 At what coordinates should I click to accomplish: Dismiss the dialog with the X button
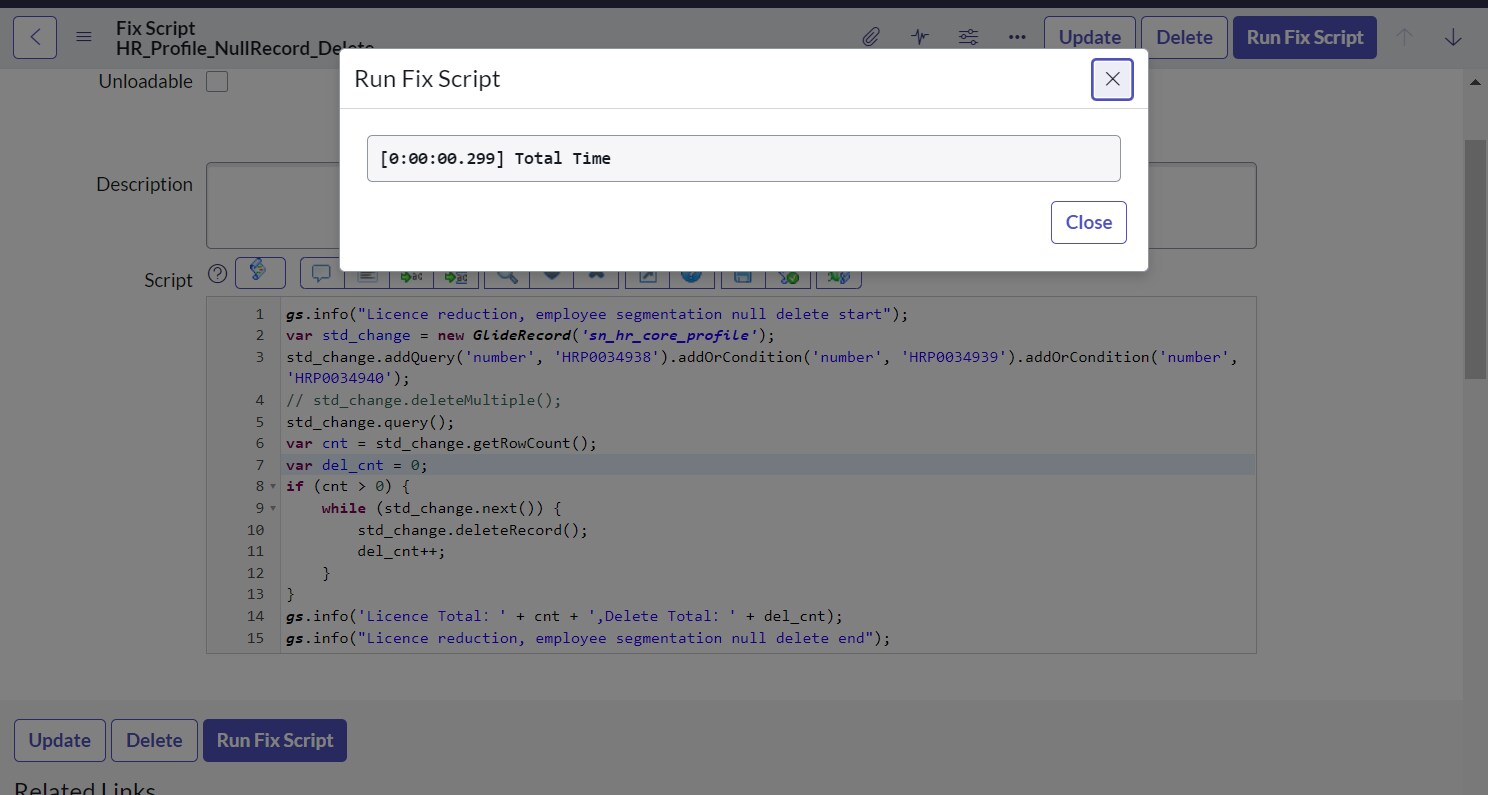(1112, 79)
